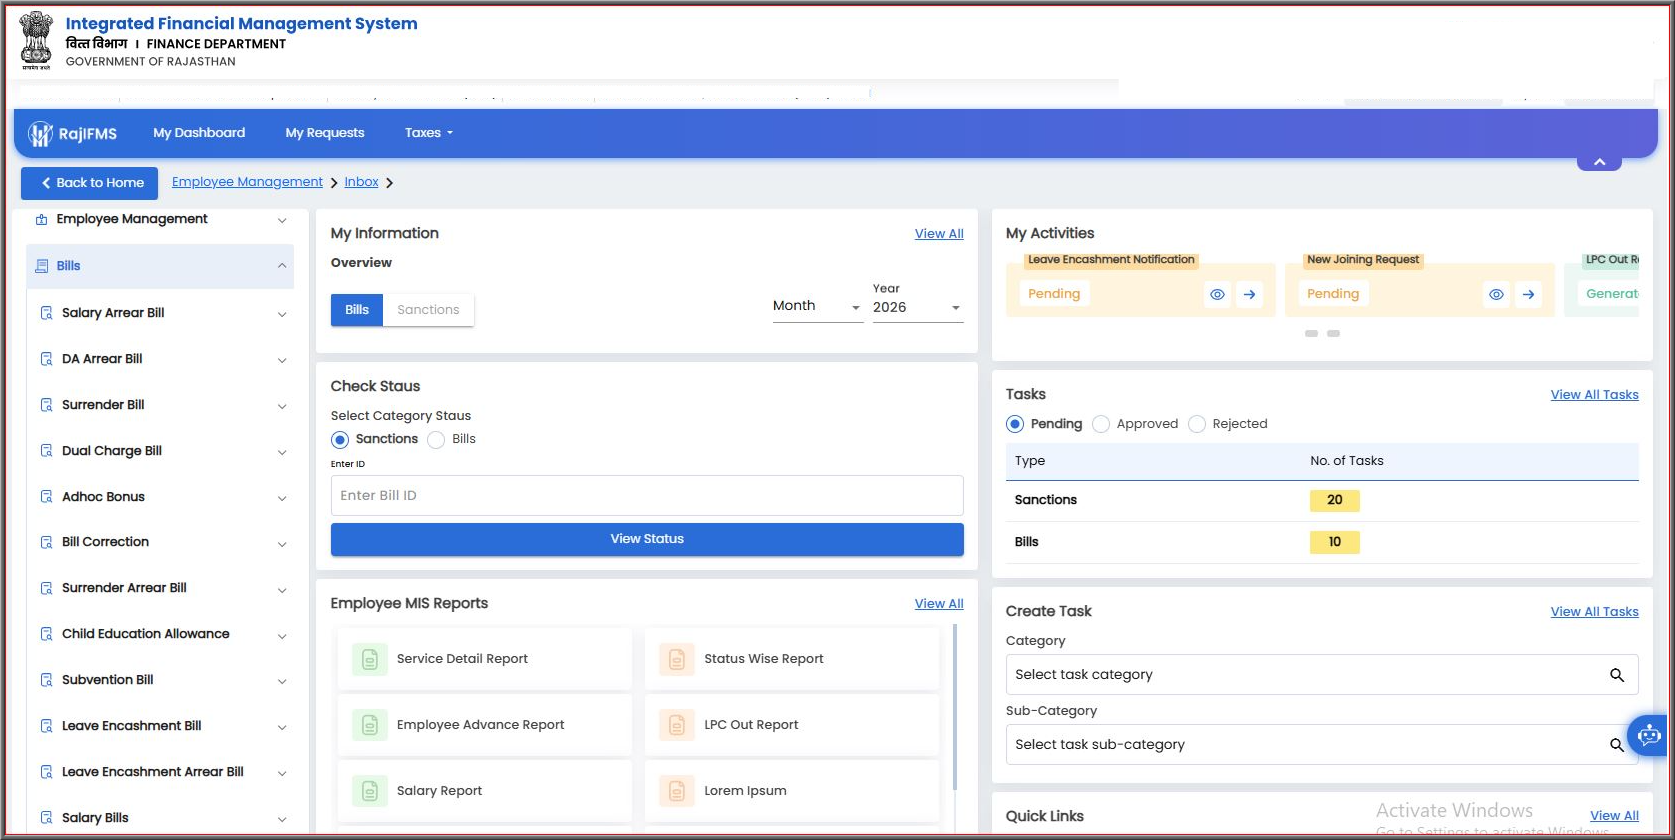Click the Back to Home button
The height and width of the screenshot is (840, 1675).
(x=90, y=183)
